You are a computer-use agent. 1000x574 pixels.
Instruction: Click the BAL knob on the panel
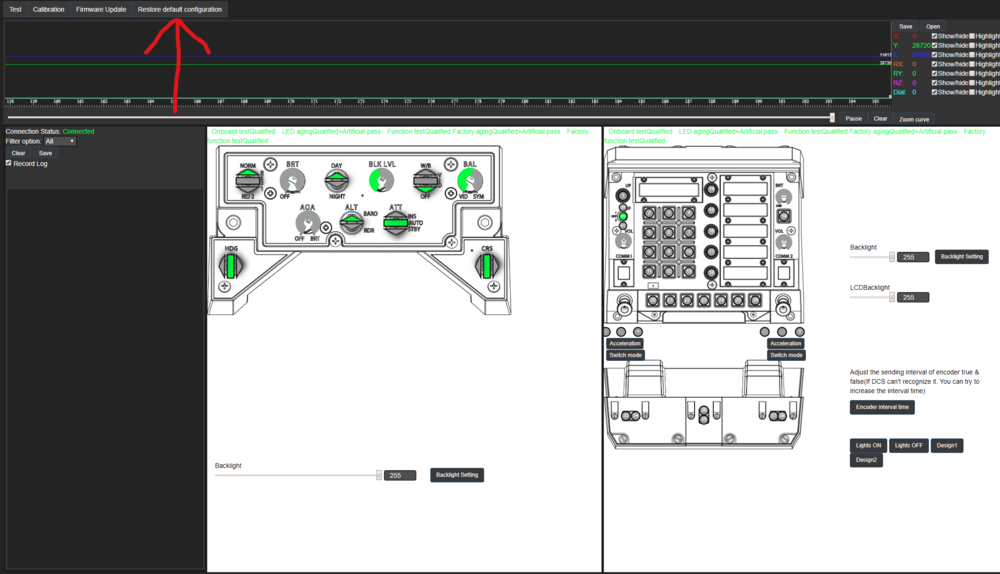point(470,181)
